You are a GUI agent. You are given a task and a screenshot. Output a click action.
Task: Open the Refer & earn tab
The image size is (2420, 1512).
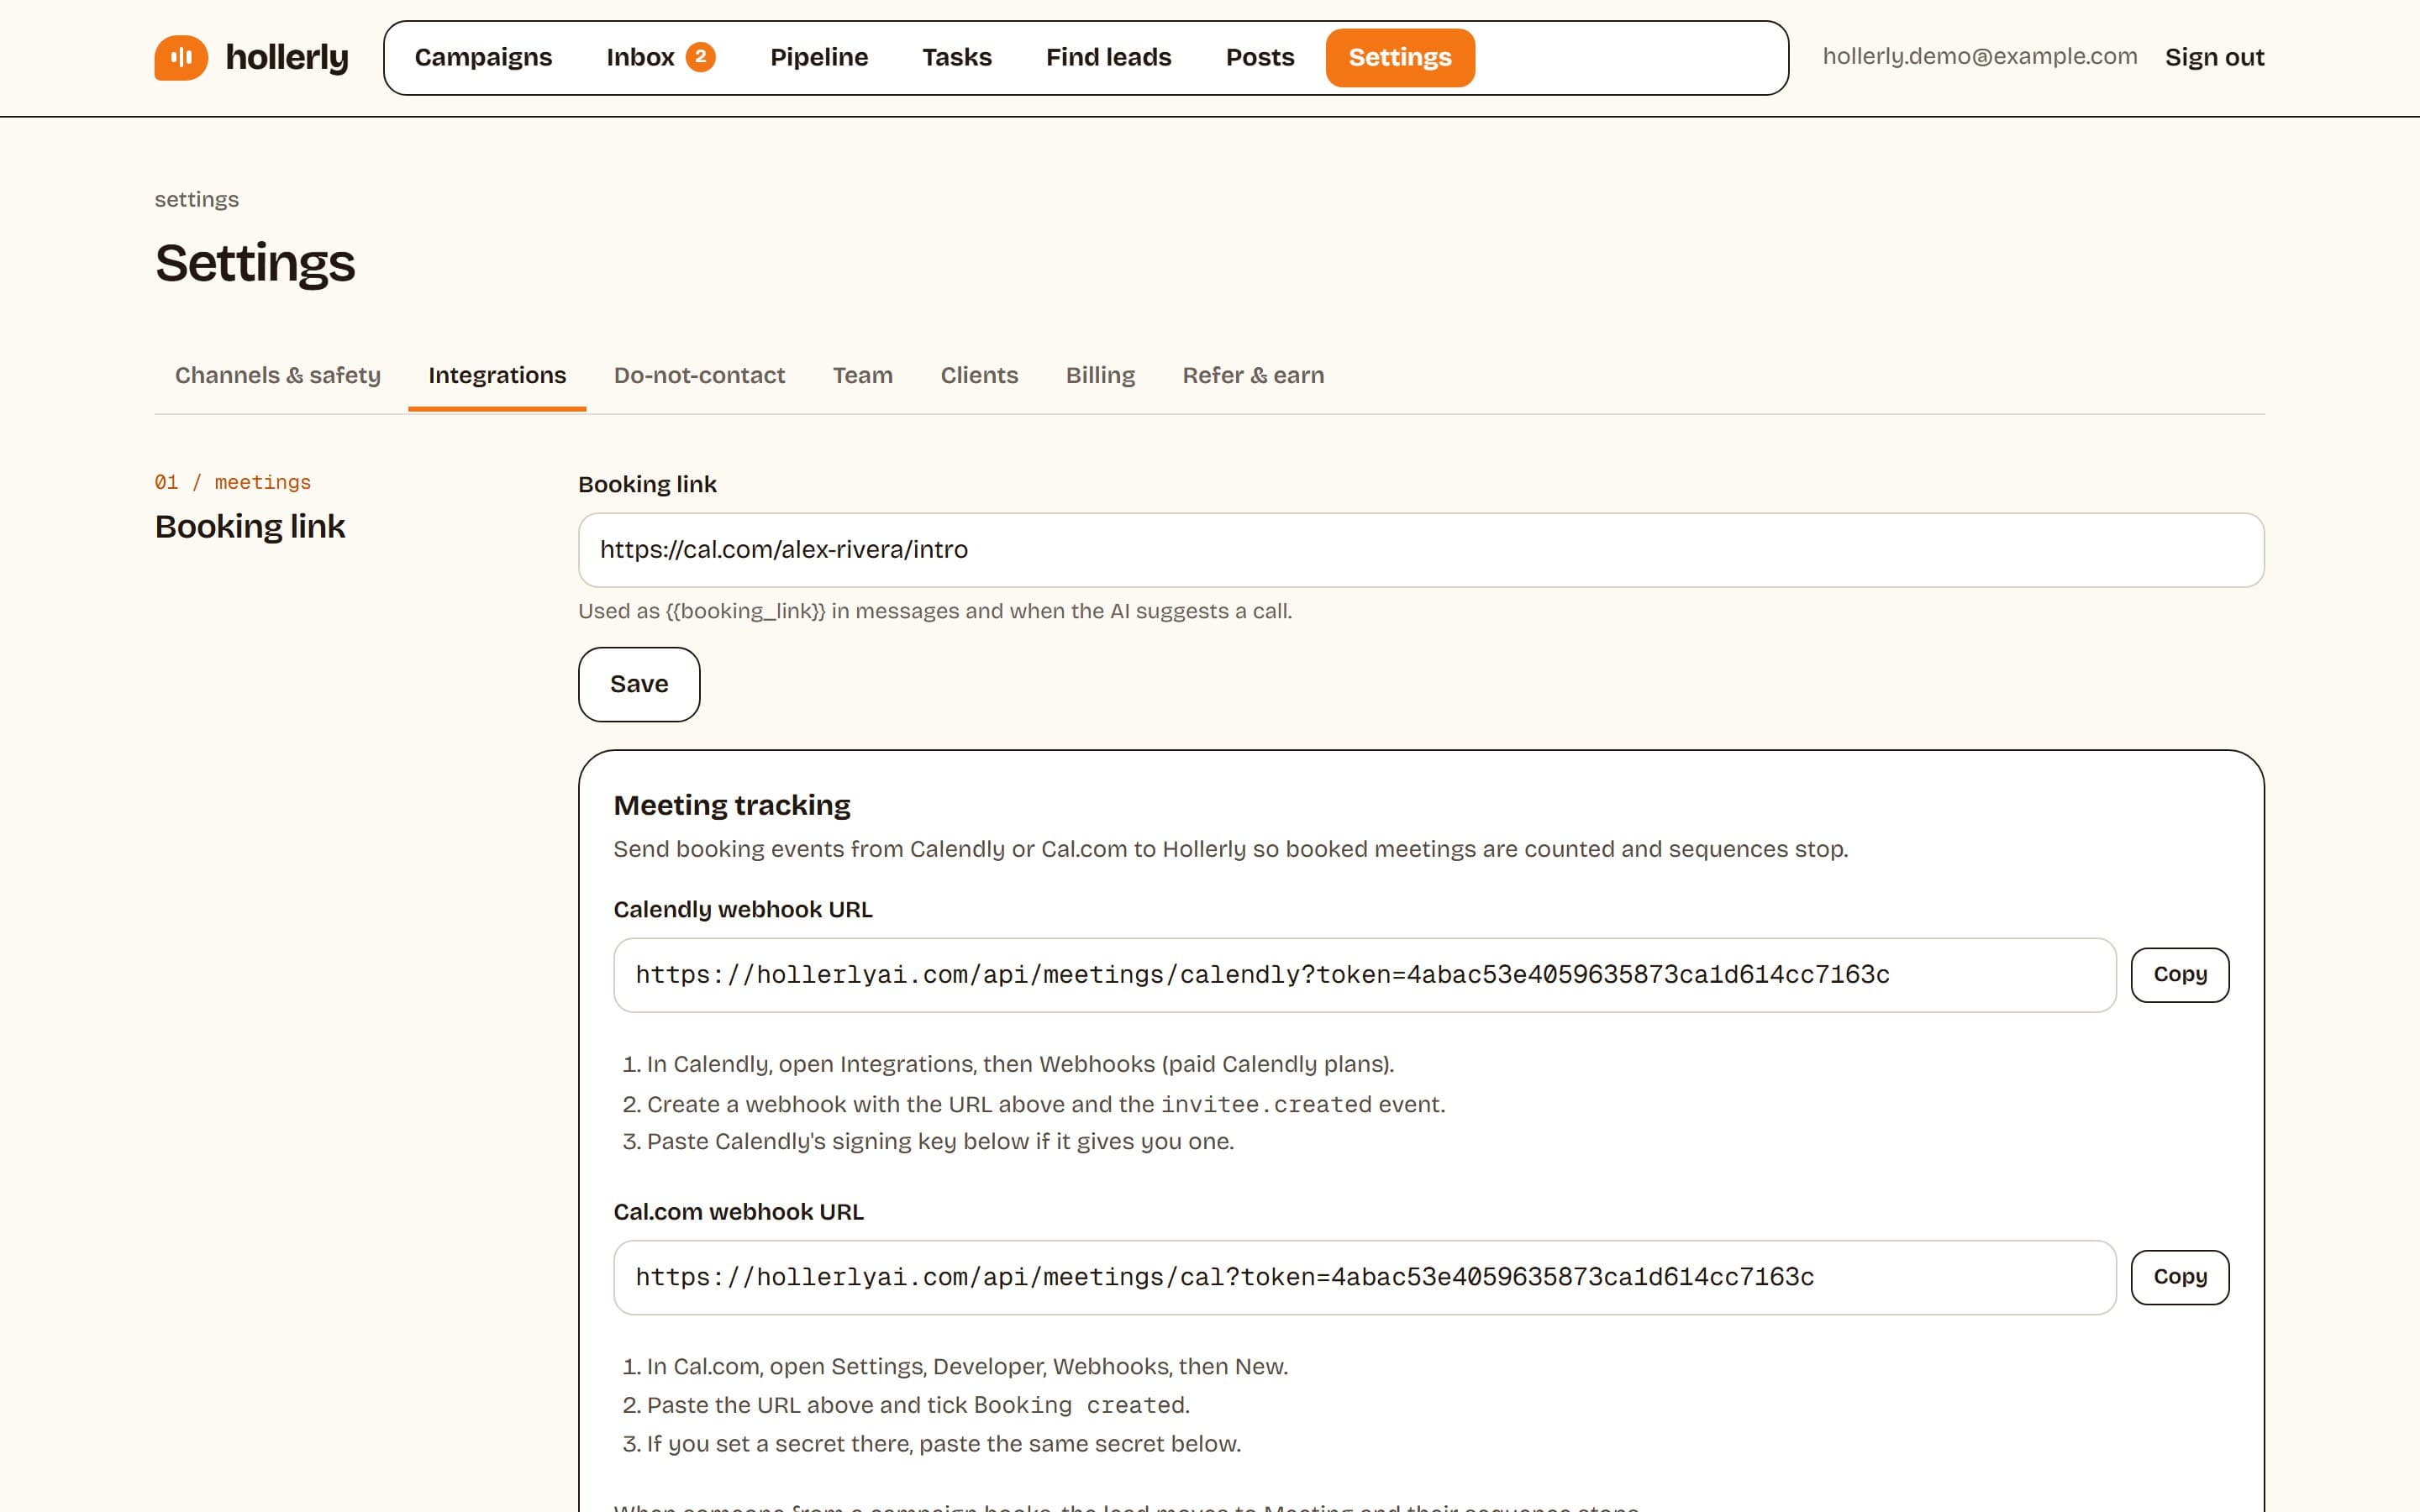(x=1253, y=375)
